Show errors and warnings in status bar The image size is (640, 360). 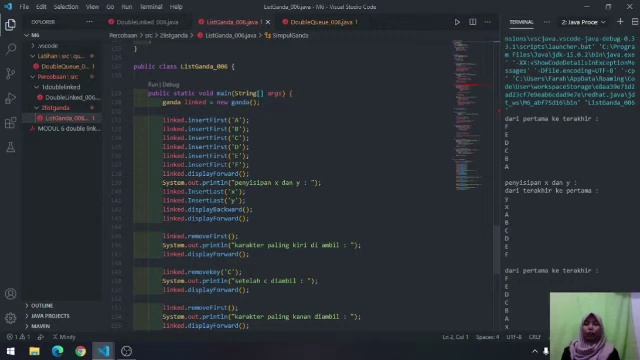coord(18,337)
